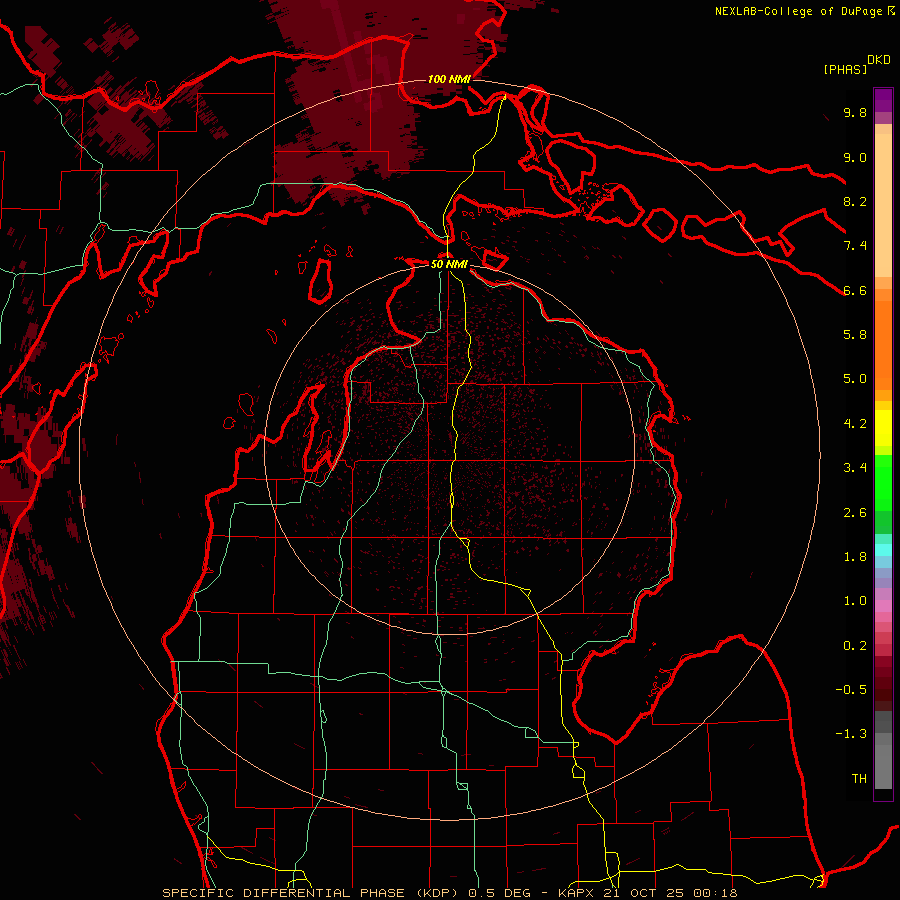Click the purple top segment of color bar
This screenshot has height=900, width=900.
pos(883,100)
